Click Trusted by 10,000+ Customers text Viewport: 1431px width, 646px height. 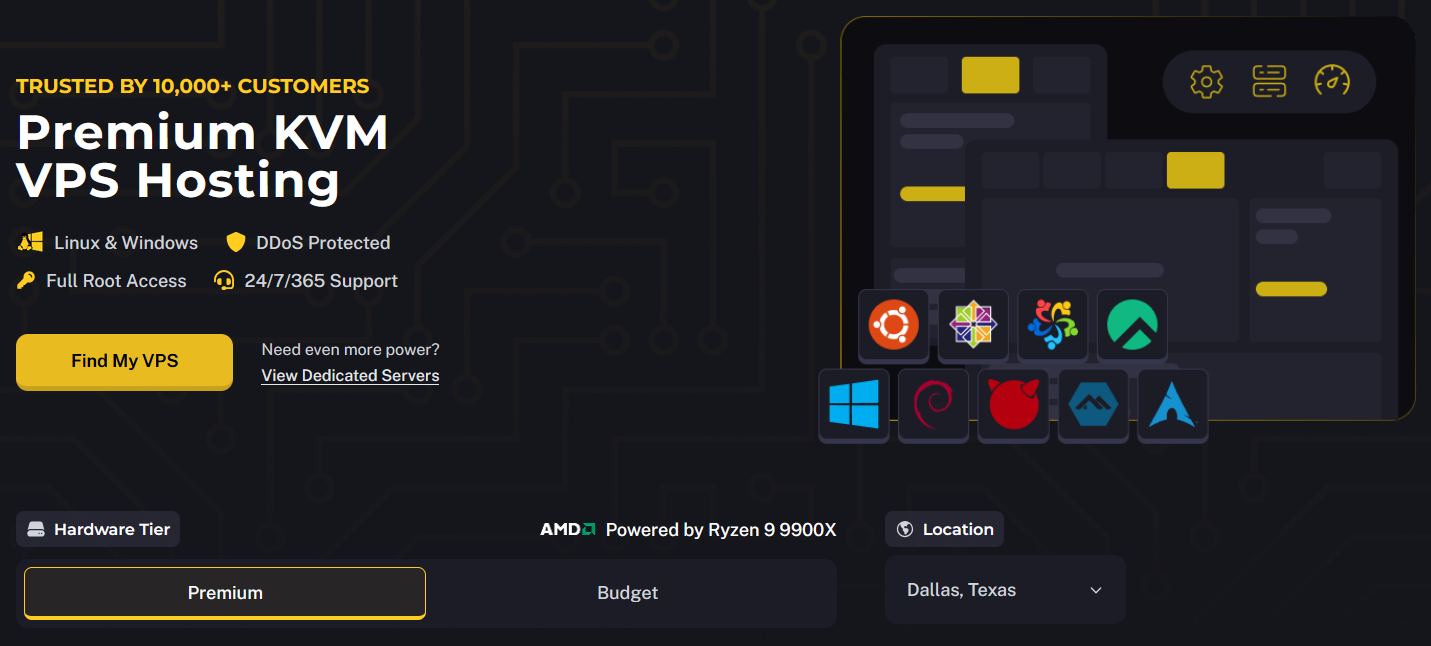(x=193, y=86)
